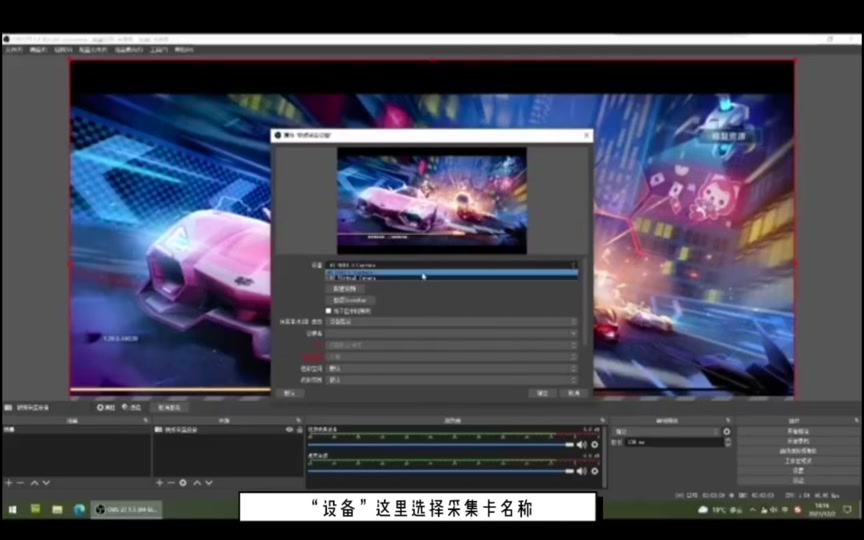Move scene down in Scenes panel
This screenshot has height=540, width=864.
point(46,483)
